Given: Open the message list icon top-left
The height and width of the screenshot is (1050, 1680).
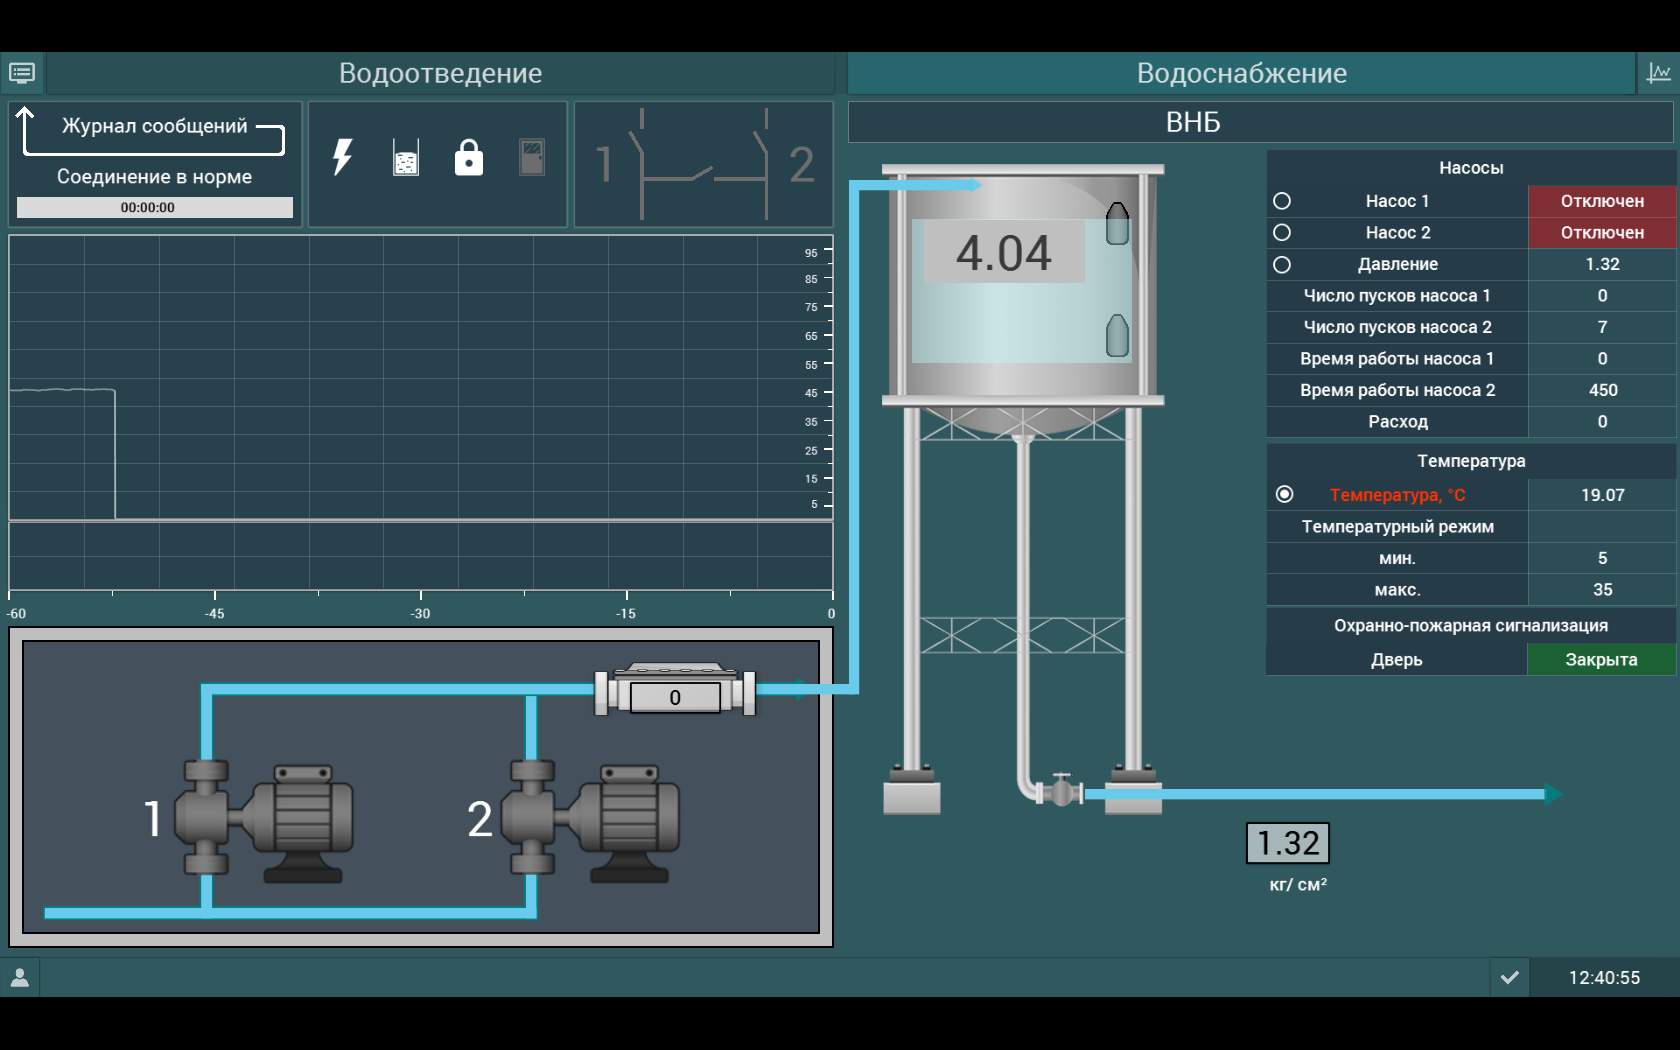Looking at the screenshot, I should click(x=22, y=73).
